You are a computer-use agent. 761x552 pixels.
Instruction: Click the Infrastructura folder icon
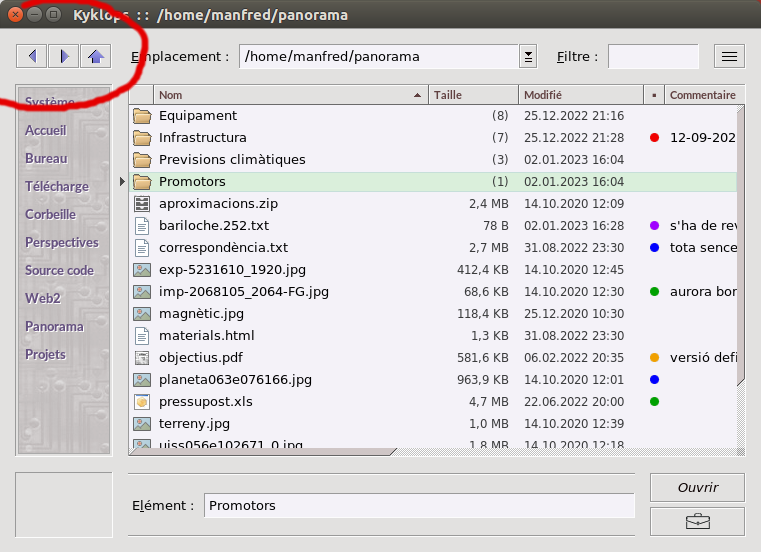pyautogui.click(x=142, y=138)
